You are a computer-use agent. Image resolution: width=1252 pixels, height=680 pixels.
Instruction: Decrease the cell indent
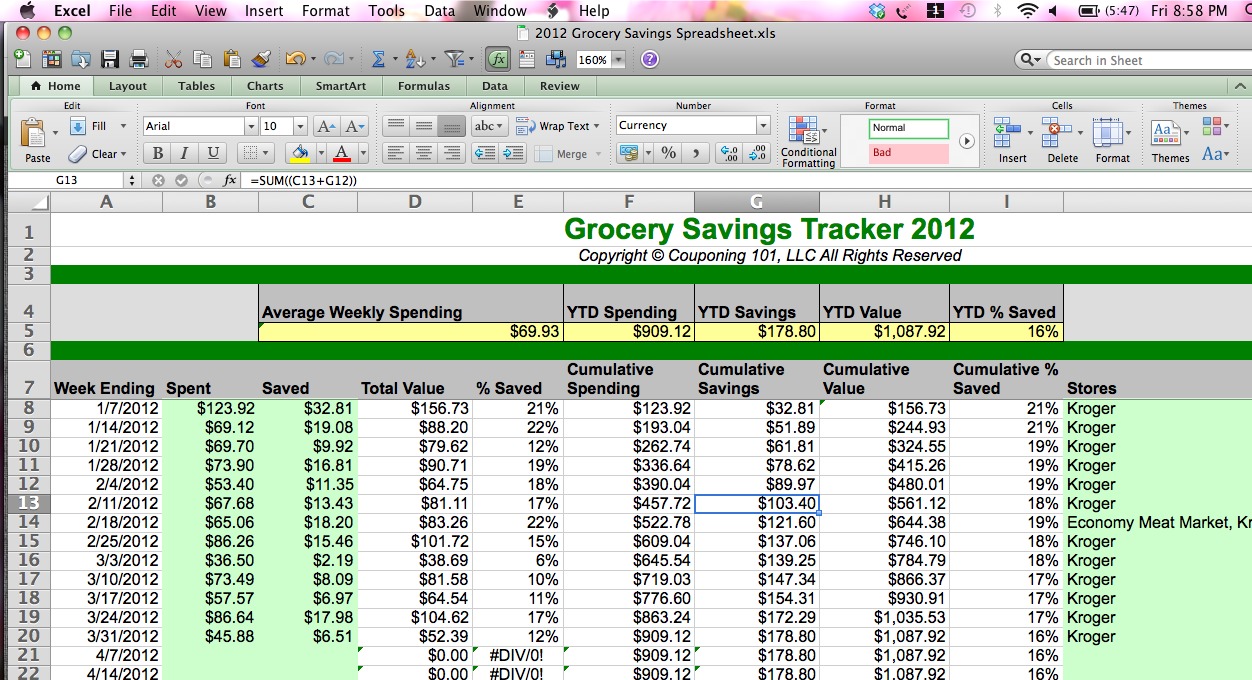click(485, 153)
